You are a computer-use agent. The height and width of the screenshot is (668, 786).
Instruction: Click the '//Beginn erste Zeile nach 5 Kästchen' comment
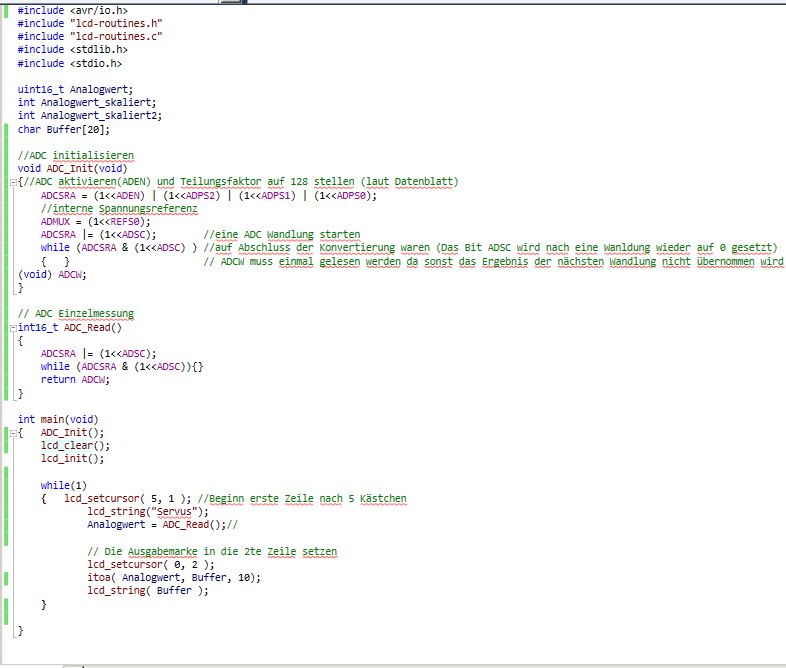[302, 499]
